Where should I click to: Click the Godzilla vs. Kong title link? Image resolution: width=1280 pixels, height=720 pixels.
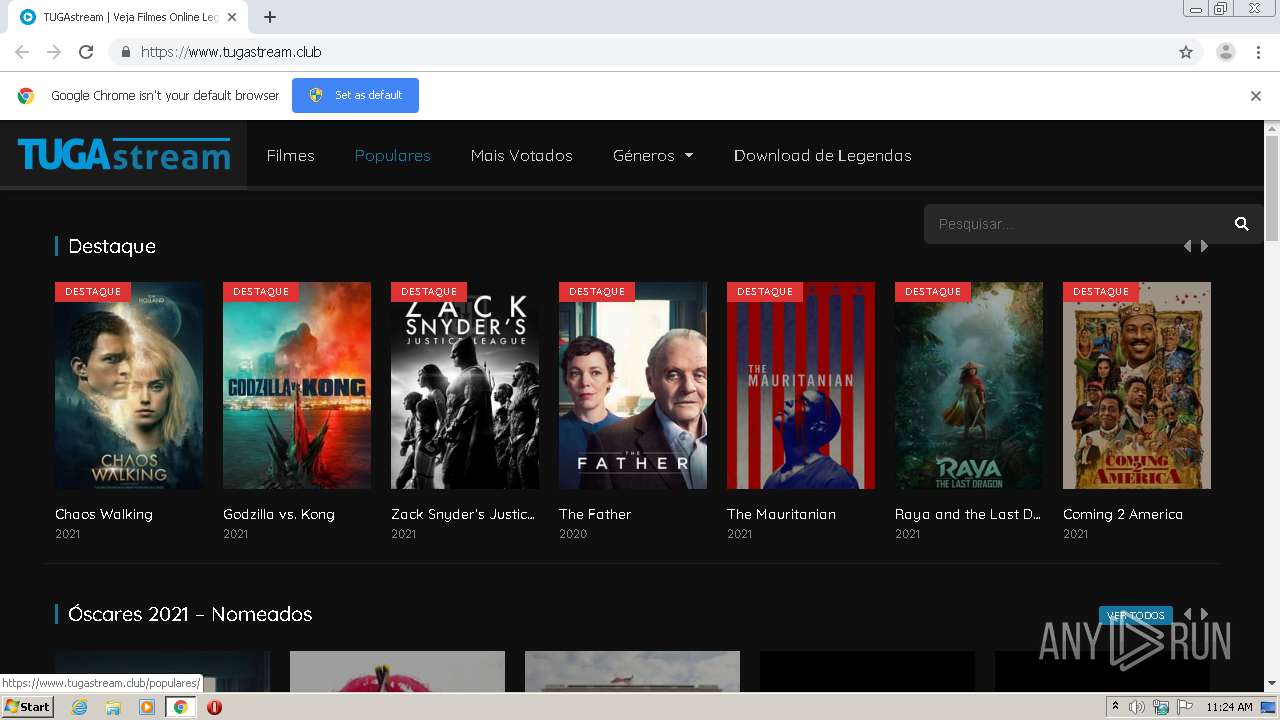279,514
